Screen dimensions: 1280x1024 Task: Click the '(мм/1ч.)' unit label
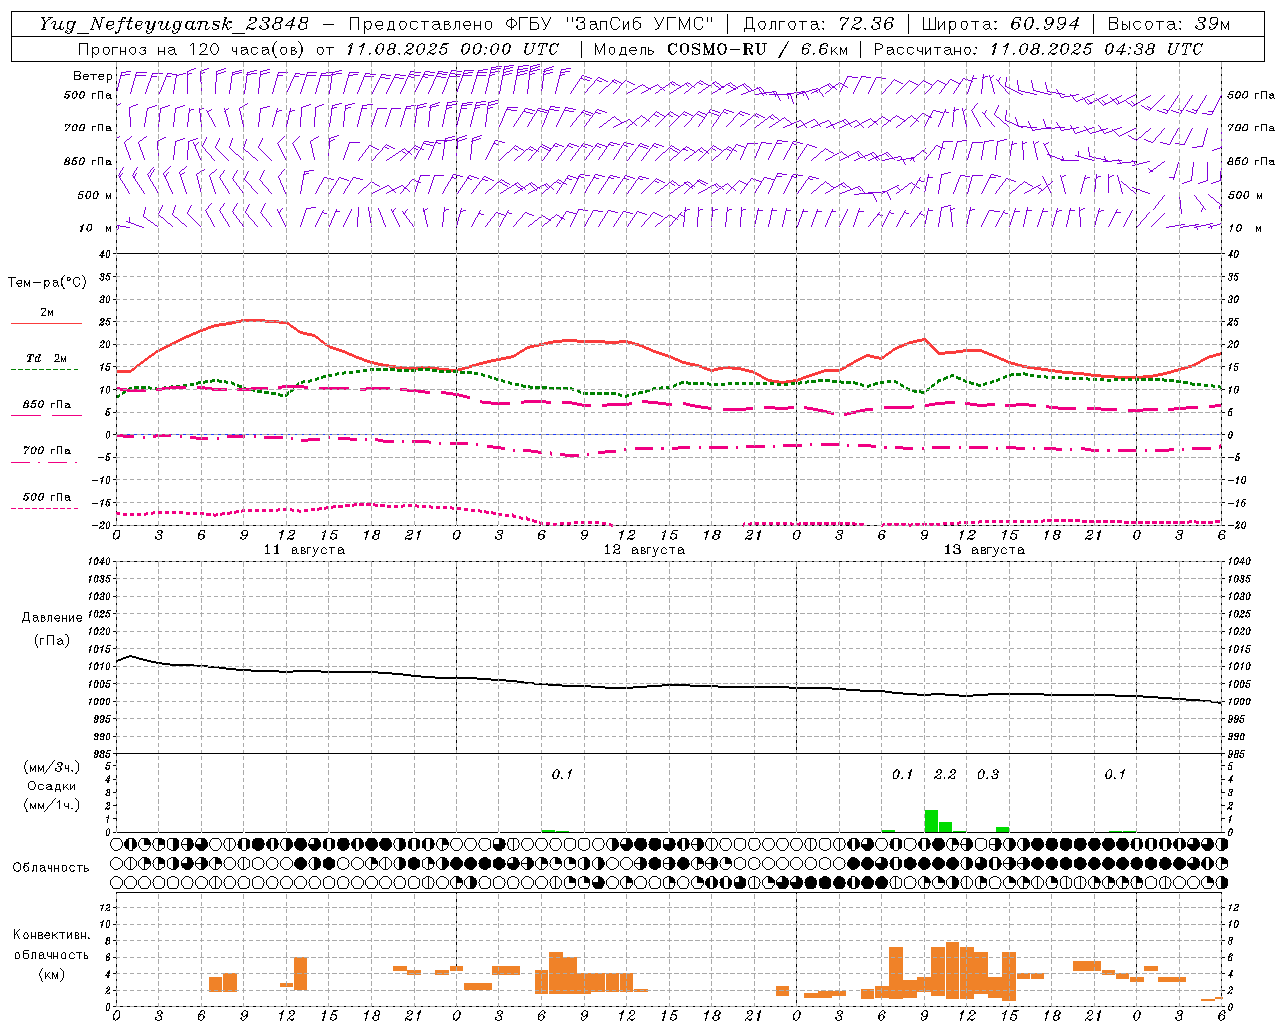pos(51,805)
